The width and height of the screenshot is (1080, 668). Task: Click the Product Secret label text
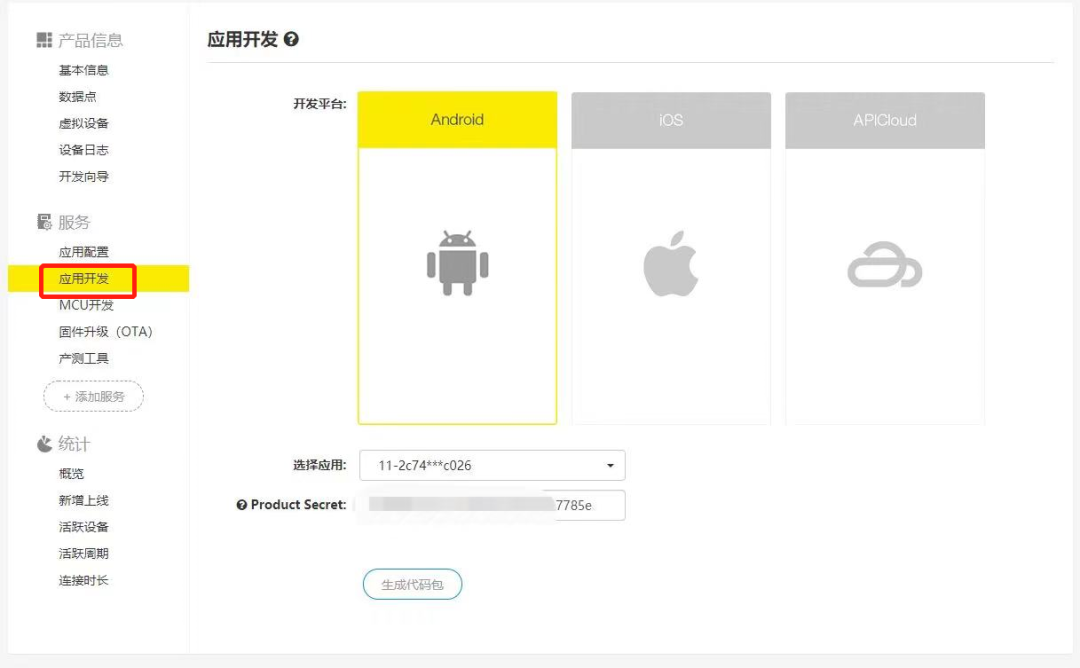pyautogui.click(x=298, y=505)
